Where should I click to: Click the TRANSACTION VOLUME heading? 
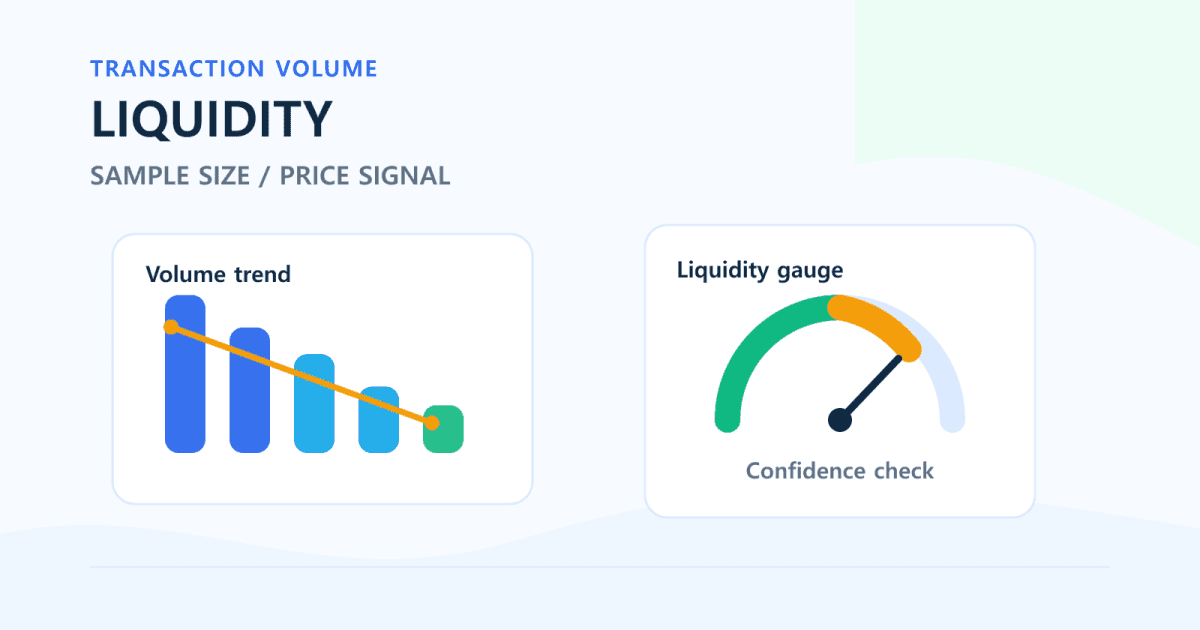coord(234,69)
